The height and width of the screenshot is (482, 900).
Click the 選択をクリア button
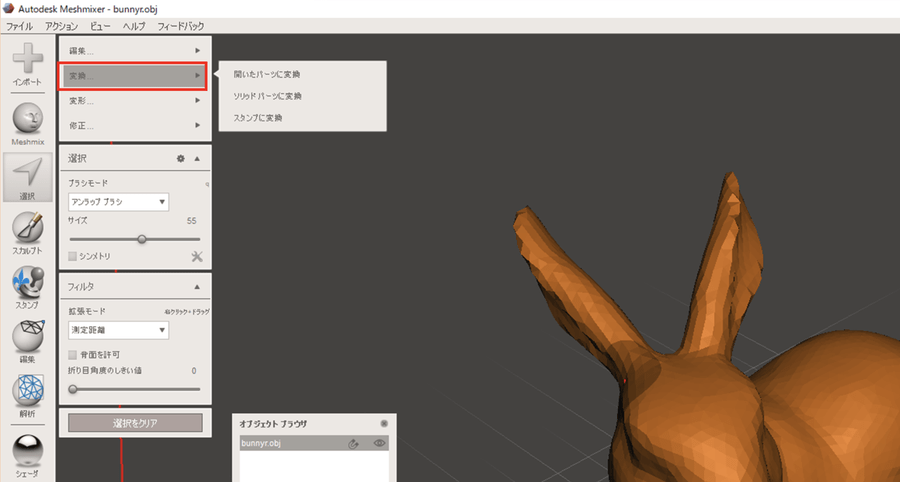135,423
